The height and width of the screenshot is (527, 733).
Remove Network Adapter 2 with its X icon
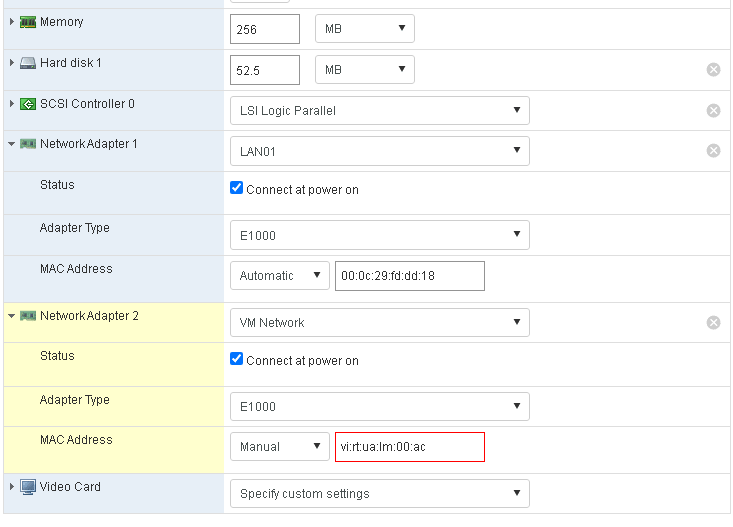click(x=713, y=323)
